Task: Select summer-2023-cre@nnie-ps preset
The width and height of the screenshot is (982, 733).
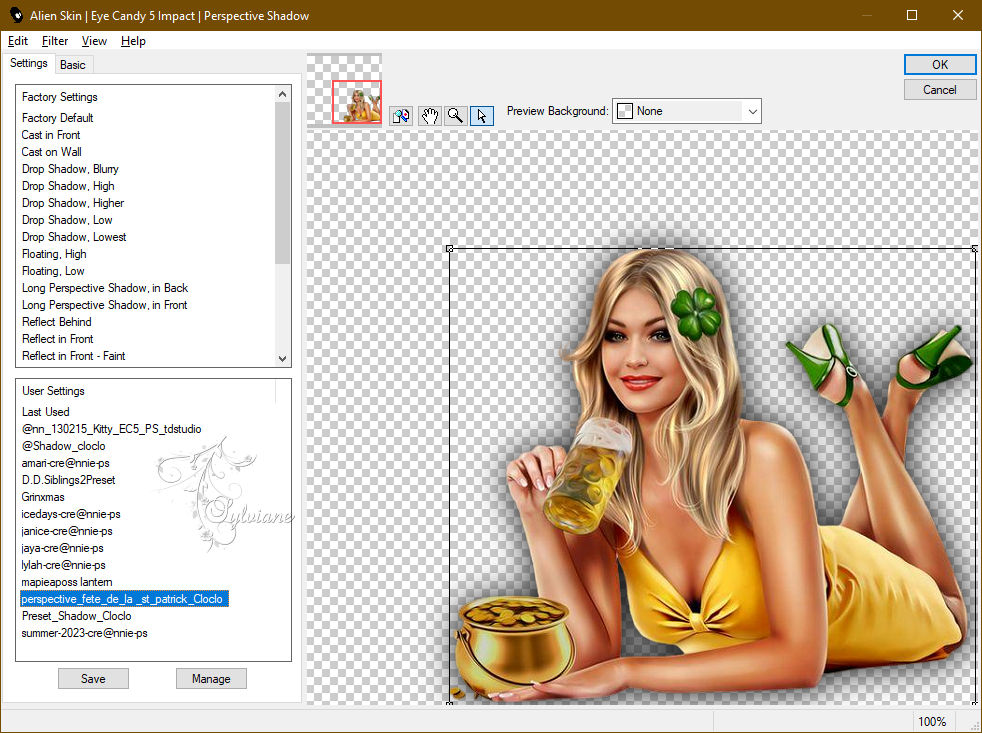Action: pyautogui.click(x=85, y=633)
